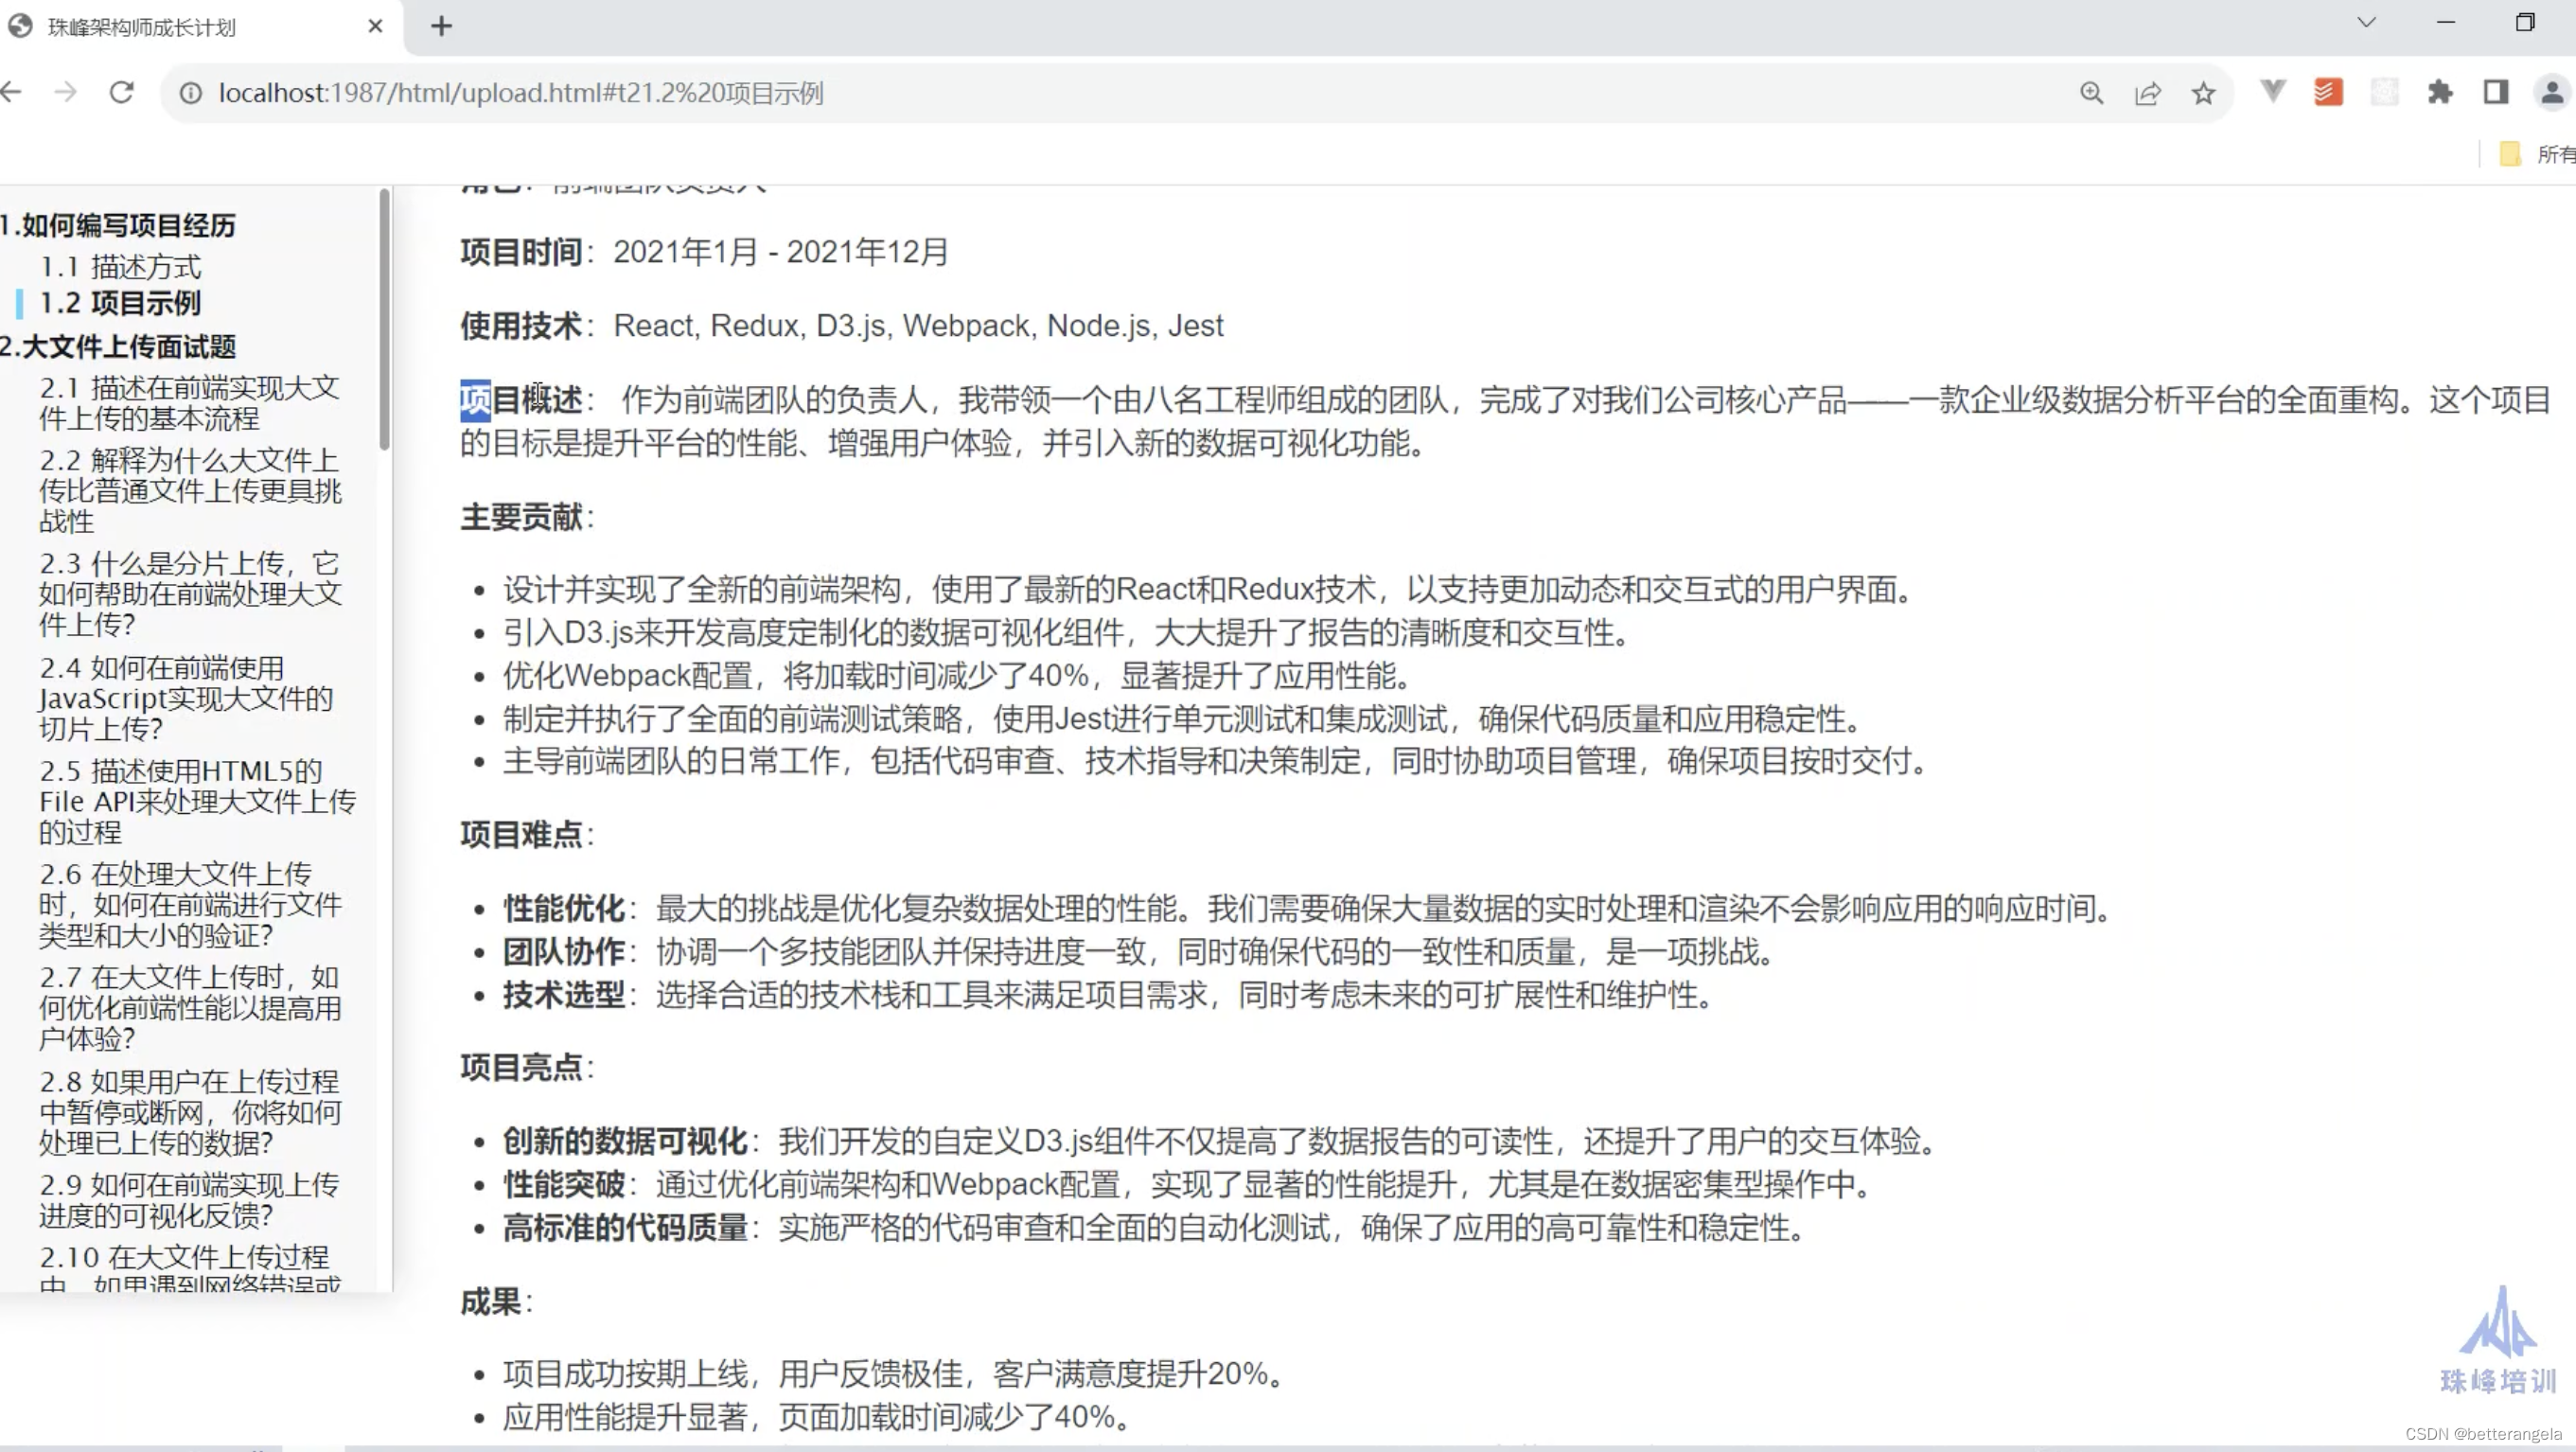Go to 1.1 描述方式 in outline

[120, 266]
